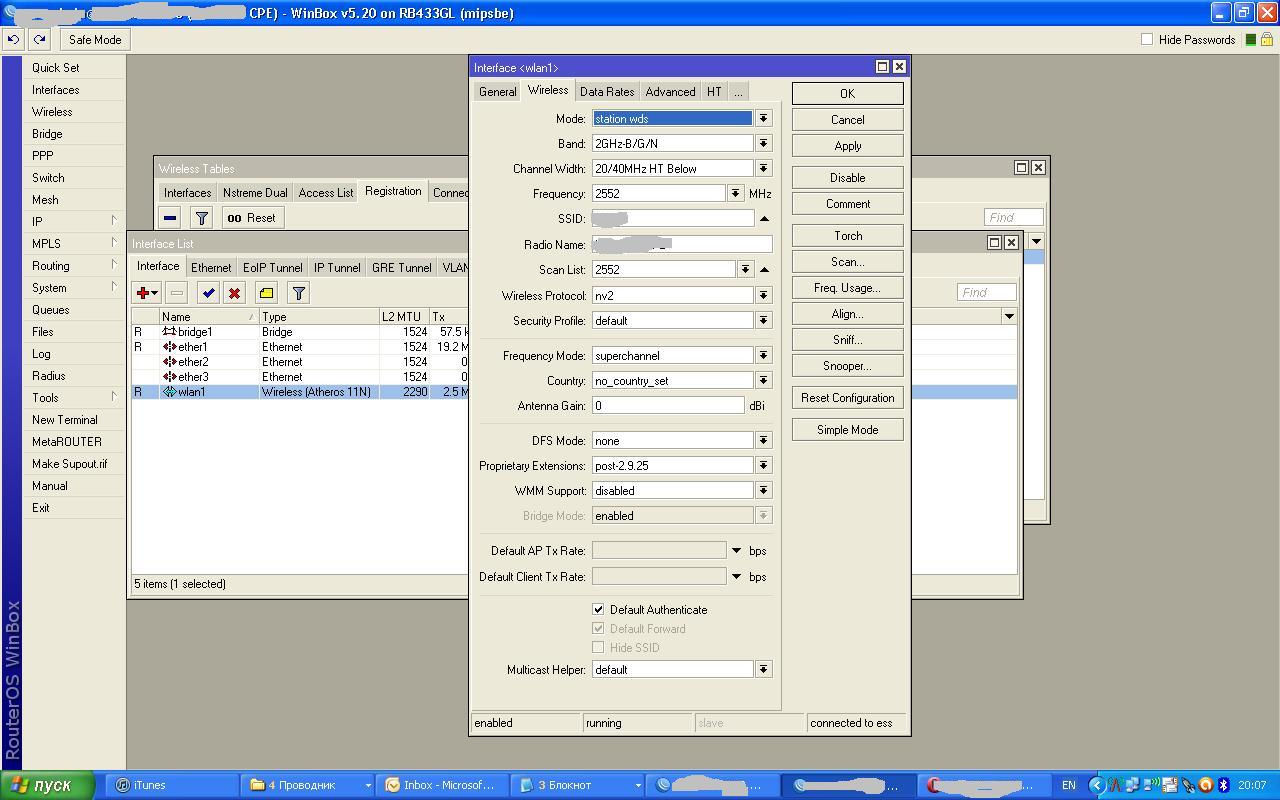Switch to the Data Rates tab
This screenshot has height=800, width=1280.
[606, 91]
